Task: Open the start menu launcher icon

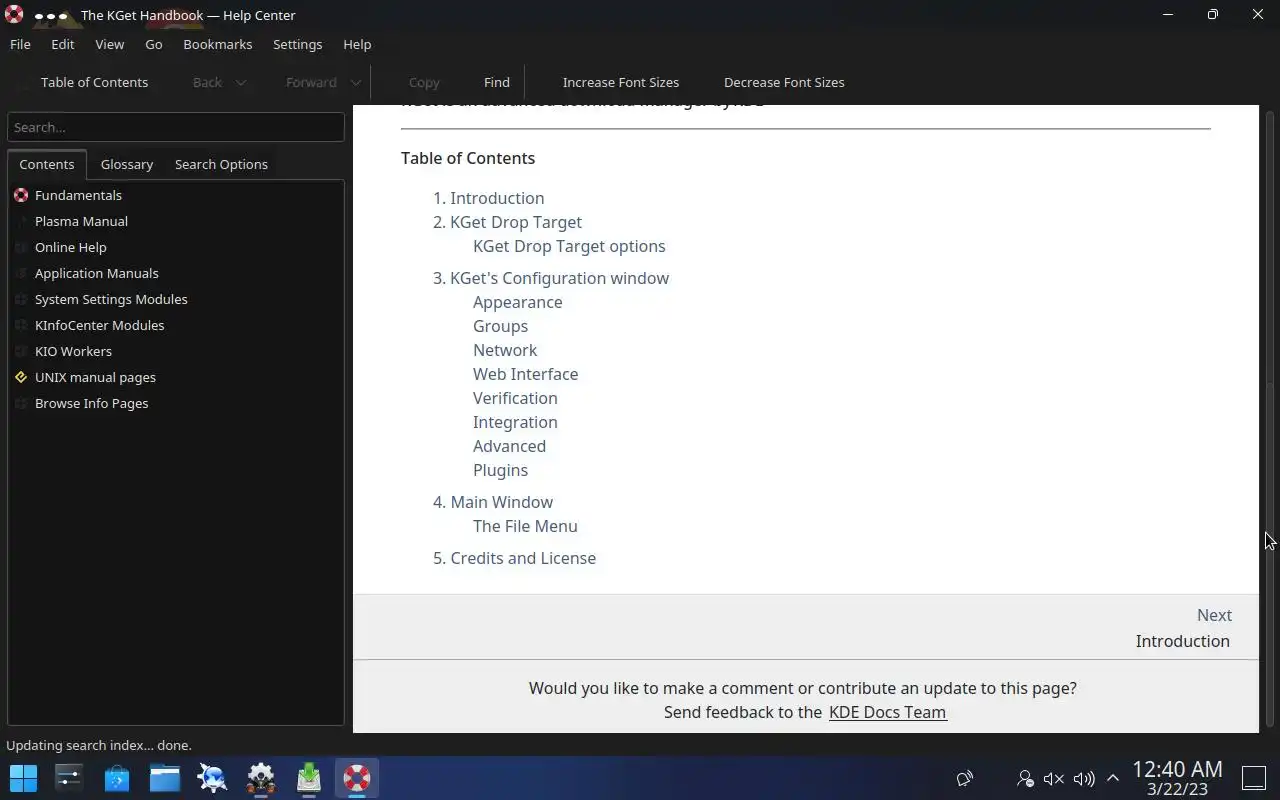Action: pyautogui.click(x=23, y=777)
